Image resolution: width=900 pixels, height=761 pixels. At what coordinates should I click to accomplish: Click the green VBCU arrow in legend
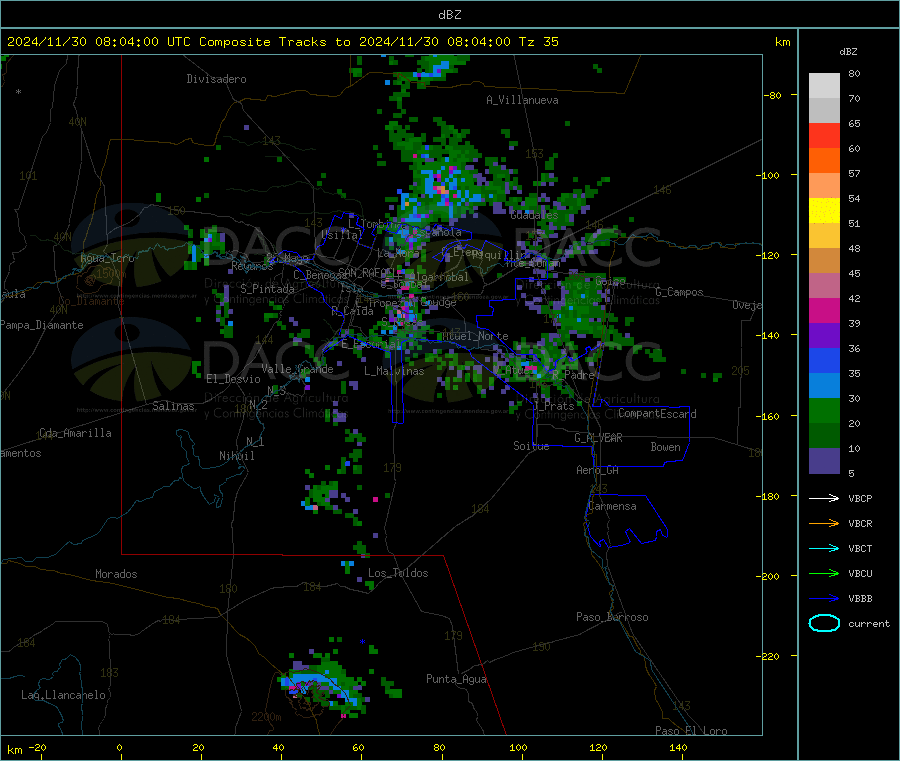824,573
